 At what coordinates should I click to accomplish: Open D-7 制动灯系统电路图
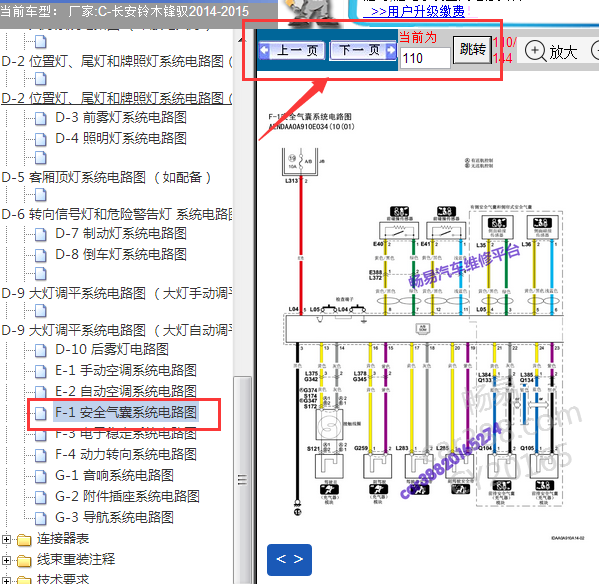pyautogui.click(x=121, y=233)
